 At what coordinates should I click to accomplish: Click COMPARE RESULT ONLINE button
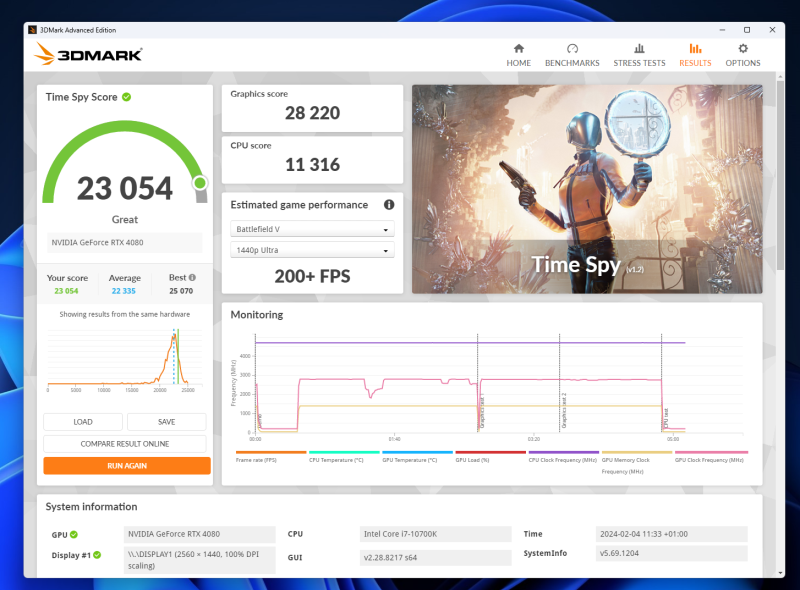(x=124, y=444)
